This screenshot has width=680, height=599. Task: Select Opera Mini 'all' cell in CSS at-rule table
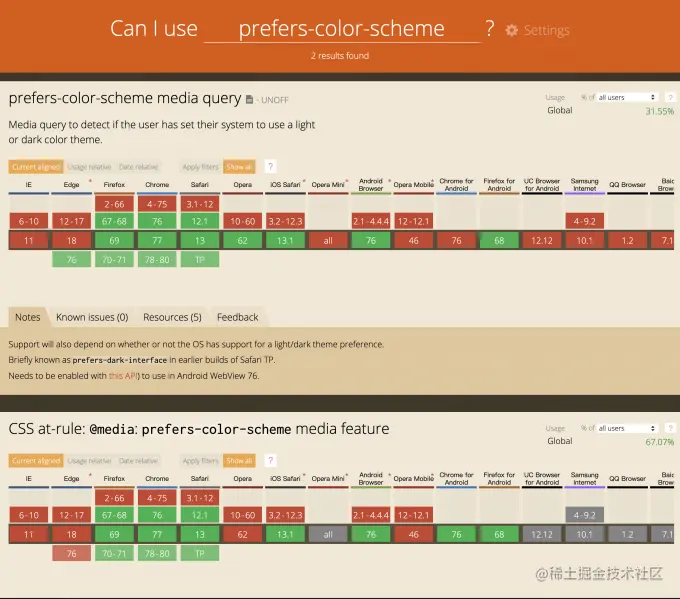point(328,534)
